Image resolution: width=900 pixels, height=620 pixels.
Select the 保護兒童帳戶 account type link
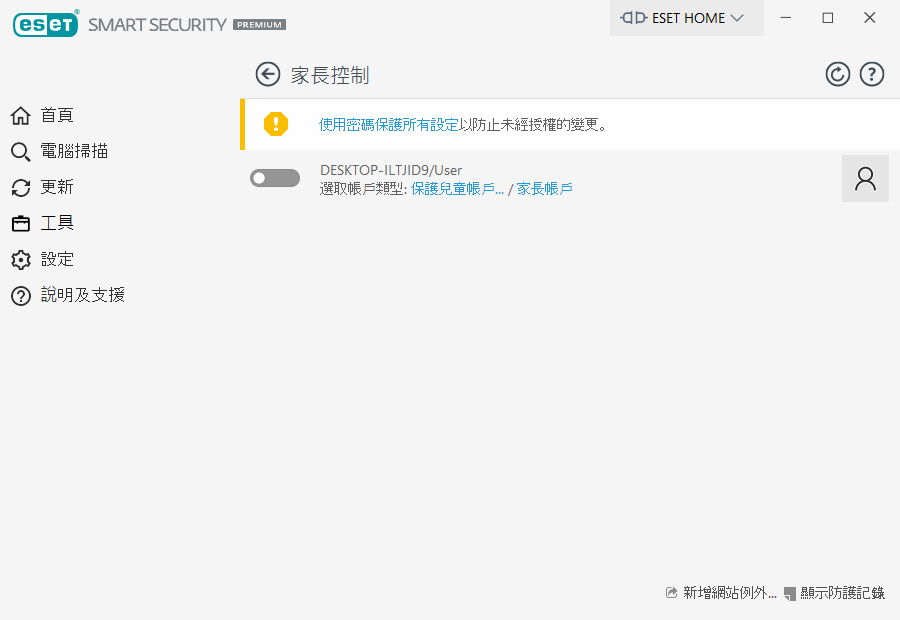click(x=457, y=188)
